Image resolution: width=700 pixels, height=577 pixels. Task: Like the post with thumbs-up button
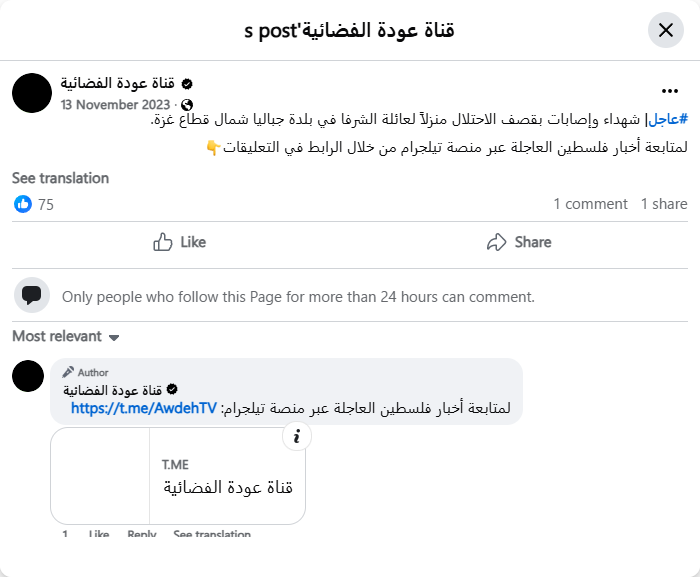[x=179, y=242]
